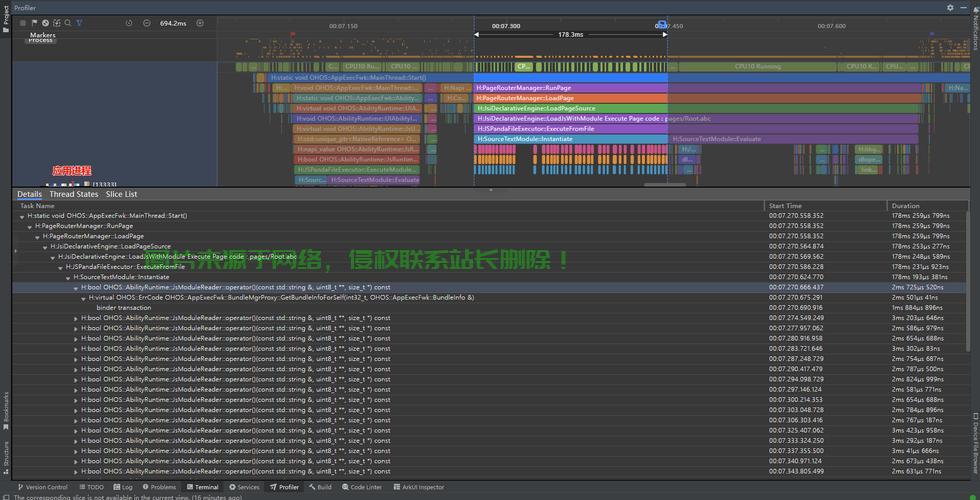Collapse MainThread::Start() tree row

click(x=22, y=216)
